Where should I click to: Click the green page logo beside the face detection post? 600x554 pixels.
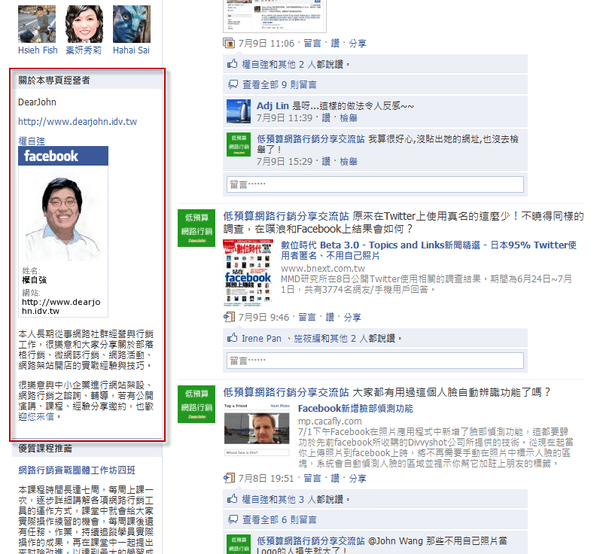click(x=196, y=404)
